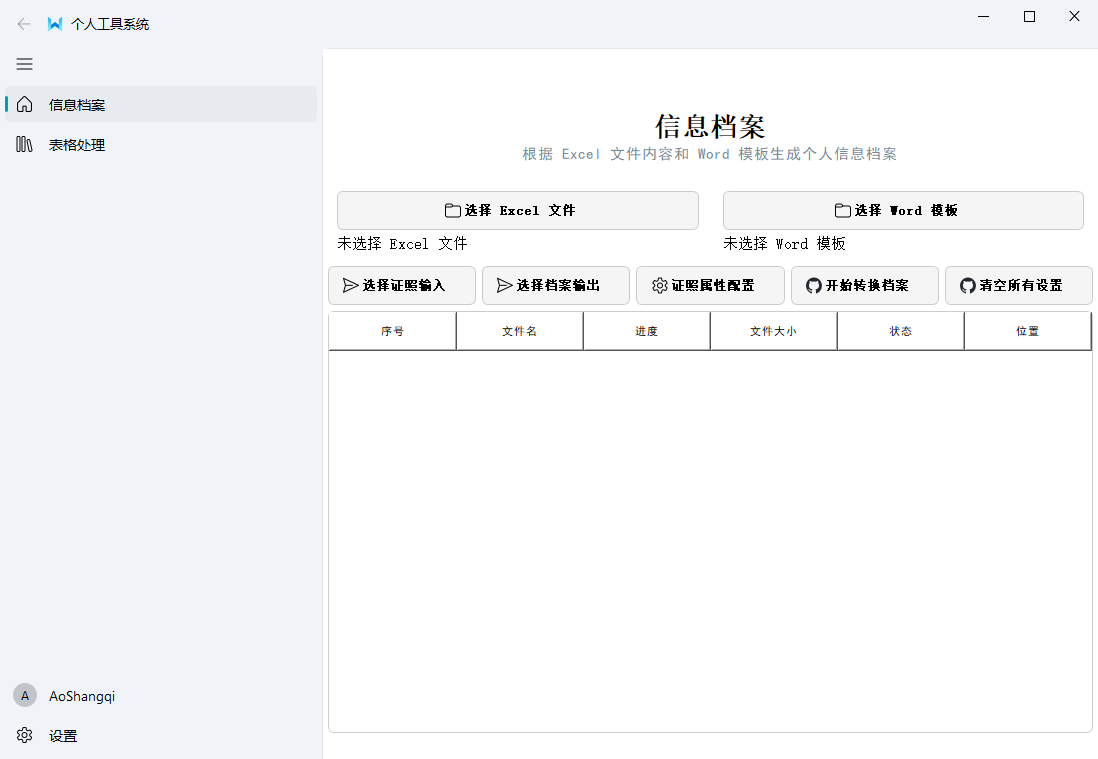This screenshot has height=759, width=1098.
Task: Click the W app logo icon
Action: coord(54,24)
